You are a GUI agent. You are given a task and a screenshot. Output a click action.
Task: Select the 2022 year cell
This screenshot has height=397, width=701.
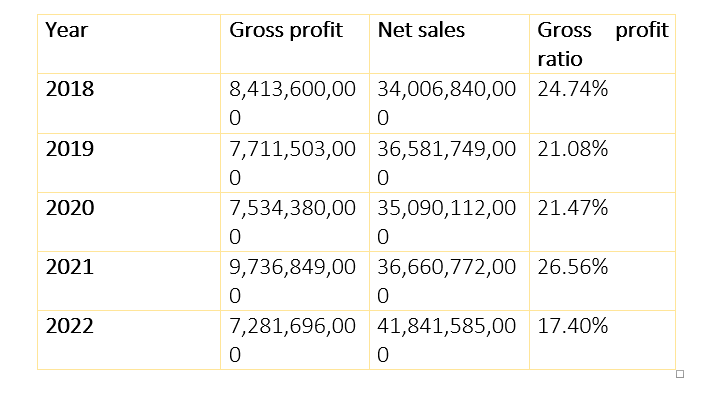[129, 340]
